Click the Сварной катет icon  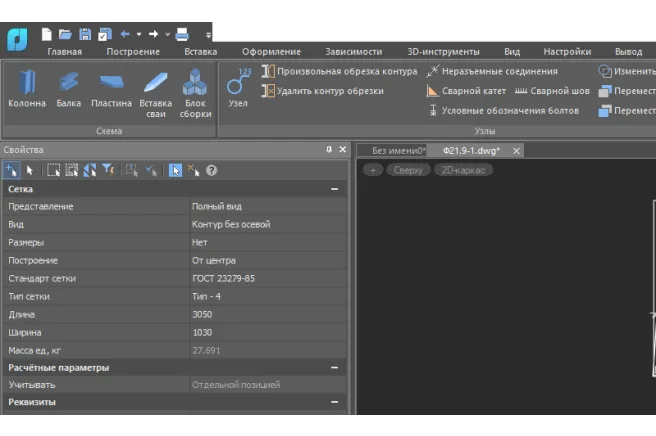[433, 91]
